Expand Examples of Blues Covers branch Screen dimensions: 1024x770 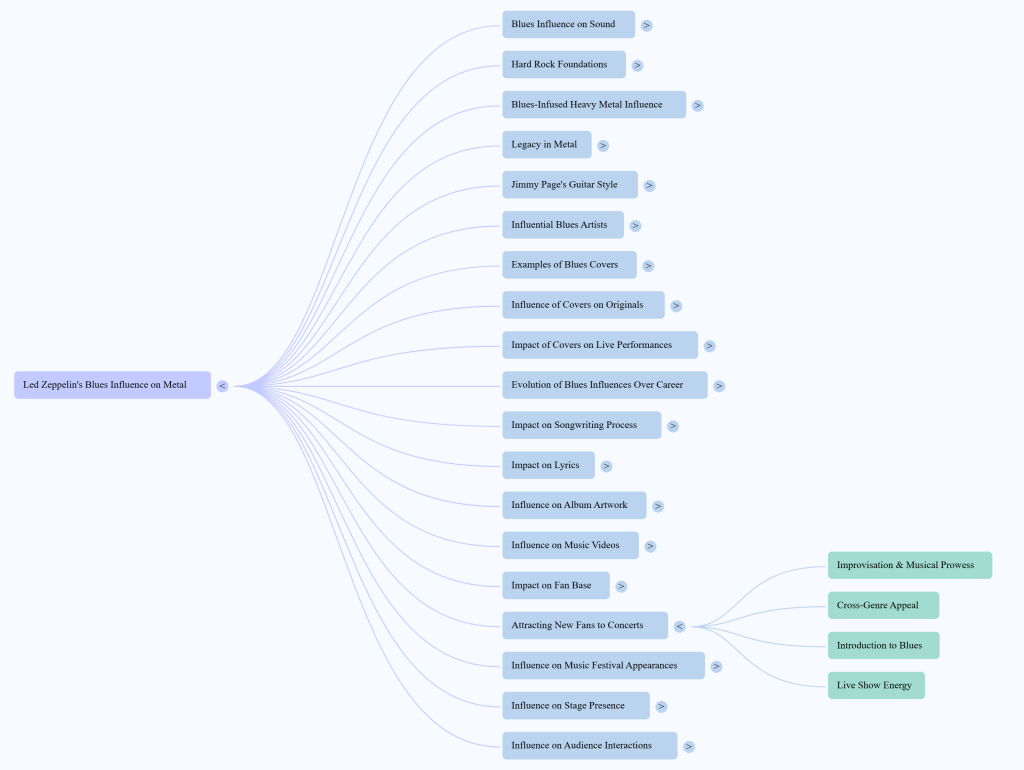648,266
